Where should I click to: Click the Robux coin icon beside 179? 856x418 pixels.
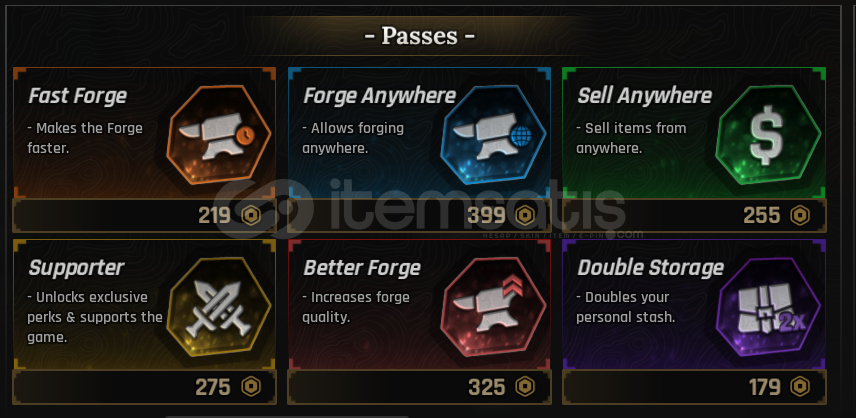point(799,386)
